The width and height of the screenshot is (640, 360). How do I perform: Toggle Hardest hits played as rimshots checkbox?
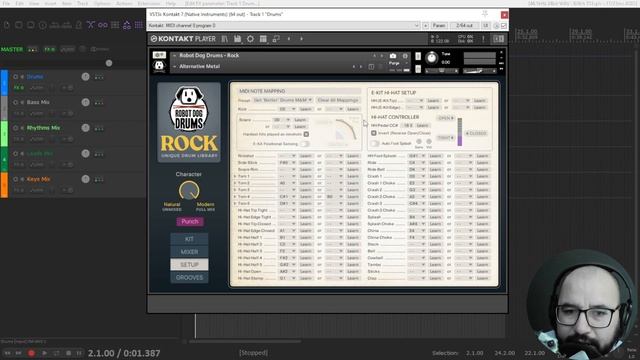coord(306,134)
